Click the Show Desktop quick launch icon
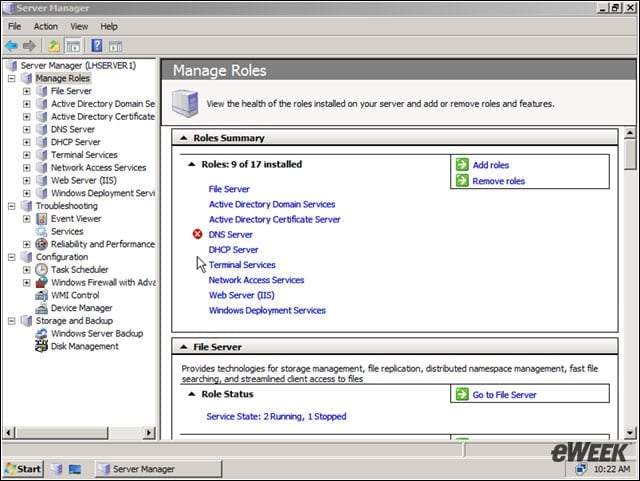Image resolution: width=640 pixels, height=481 pixels. click(75, 469)
